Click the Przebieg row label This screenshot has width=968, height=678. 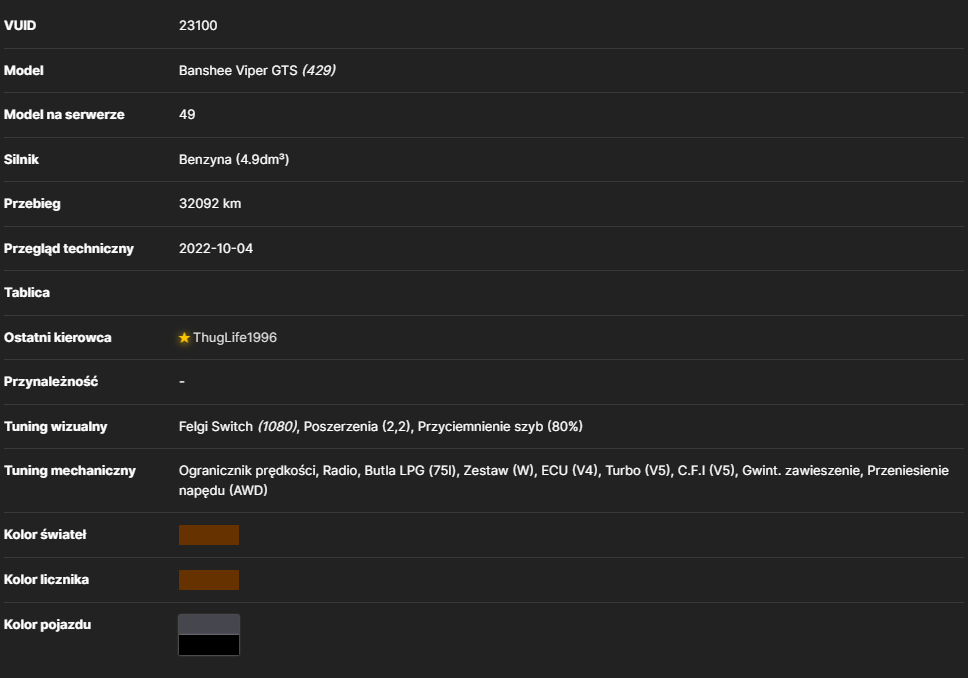tap(32, 204)
